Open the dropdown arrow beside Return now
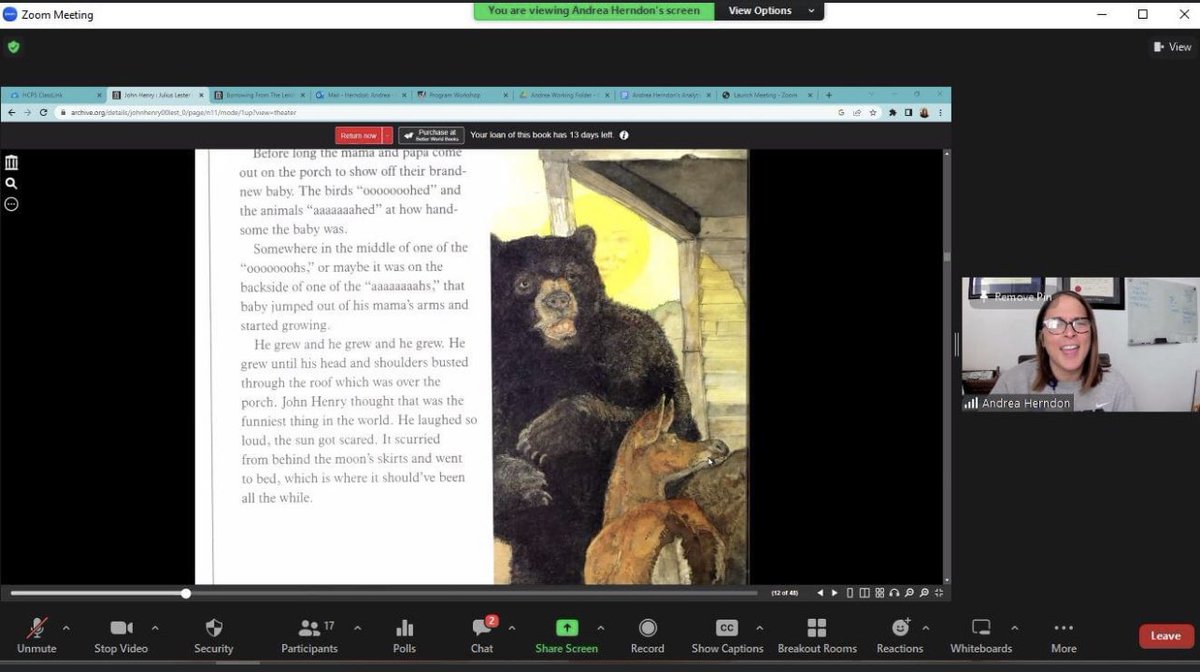1200x672 pixels. pyautogui.click(x=388, y=135)
